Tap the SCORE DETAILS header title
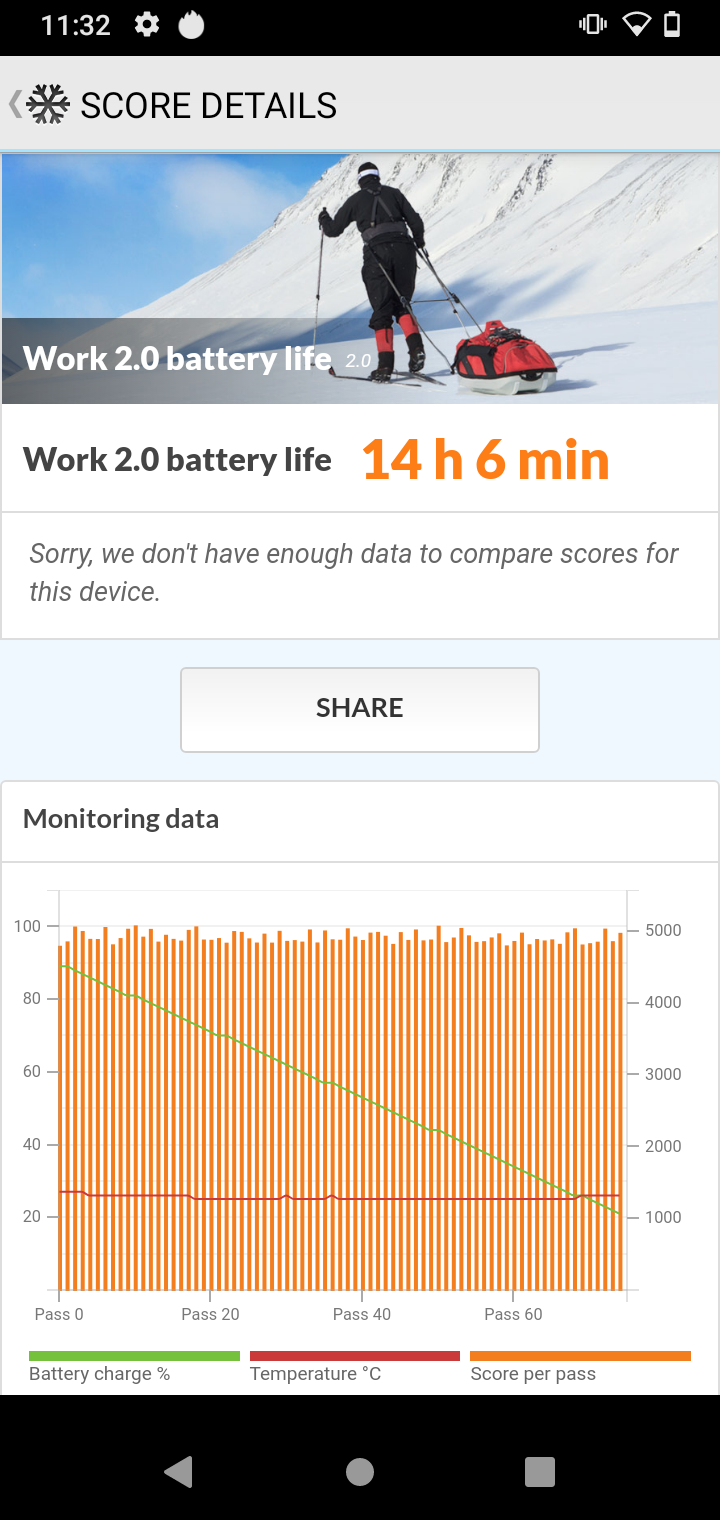The width and height of the screenshot is (720, 1520). pos(208,105)
